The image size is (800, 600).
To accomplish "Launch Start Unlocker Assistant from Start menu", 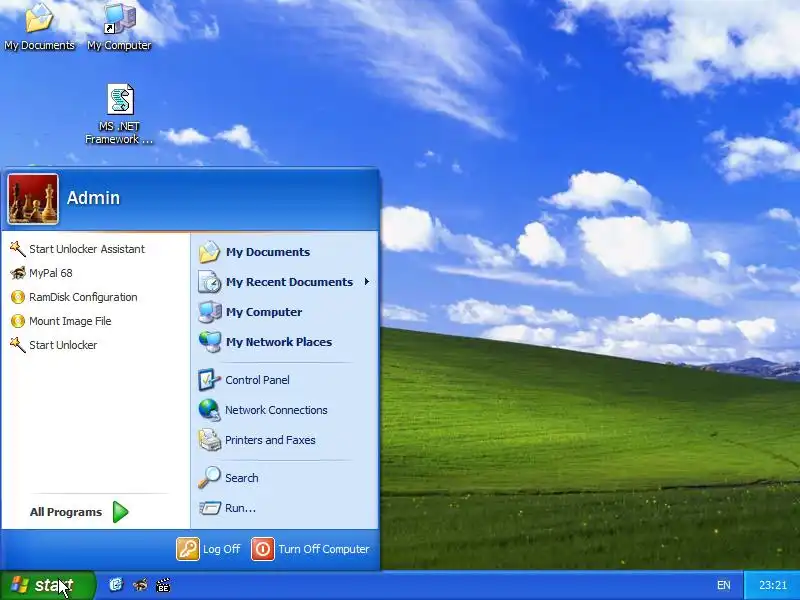I will click(95, 249).
